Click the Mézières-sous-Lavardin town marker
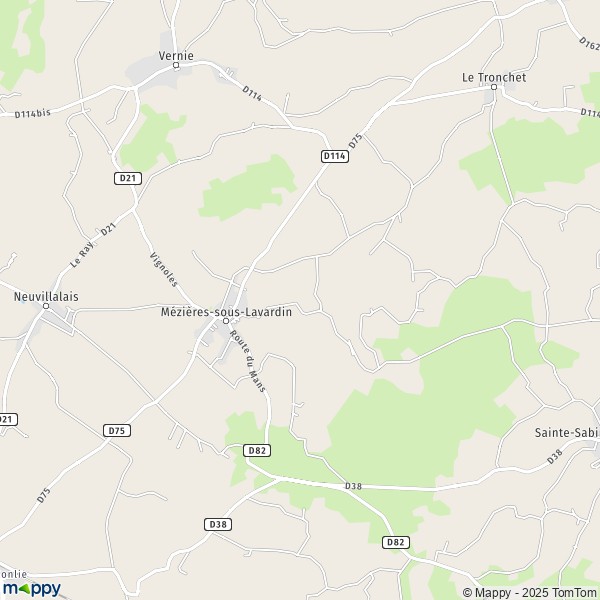 coord(226,321)
